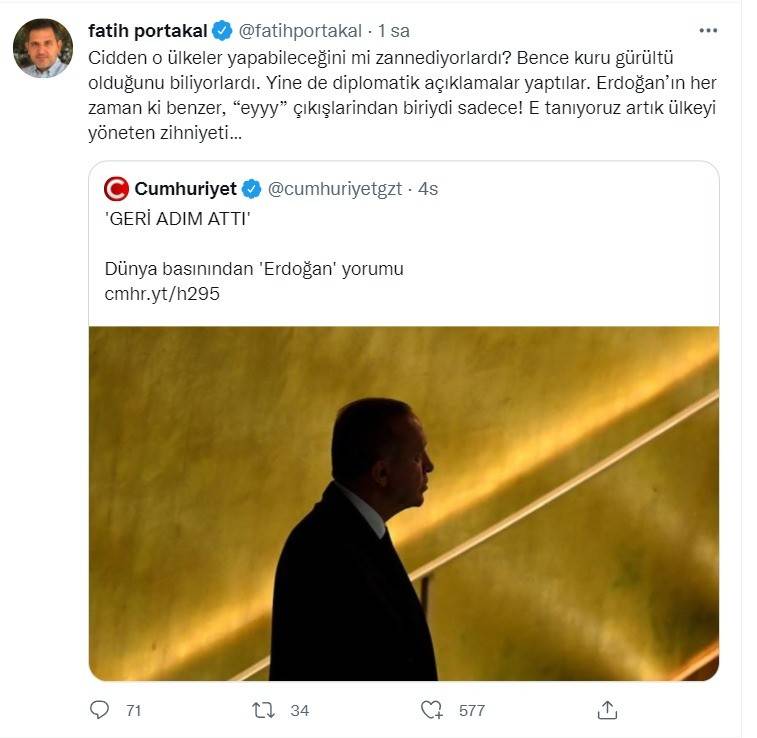Viewport: 757px width, 738px height.
Task: Click the Cumhuriyet logo avatar
Action: 117,189
